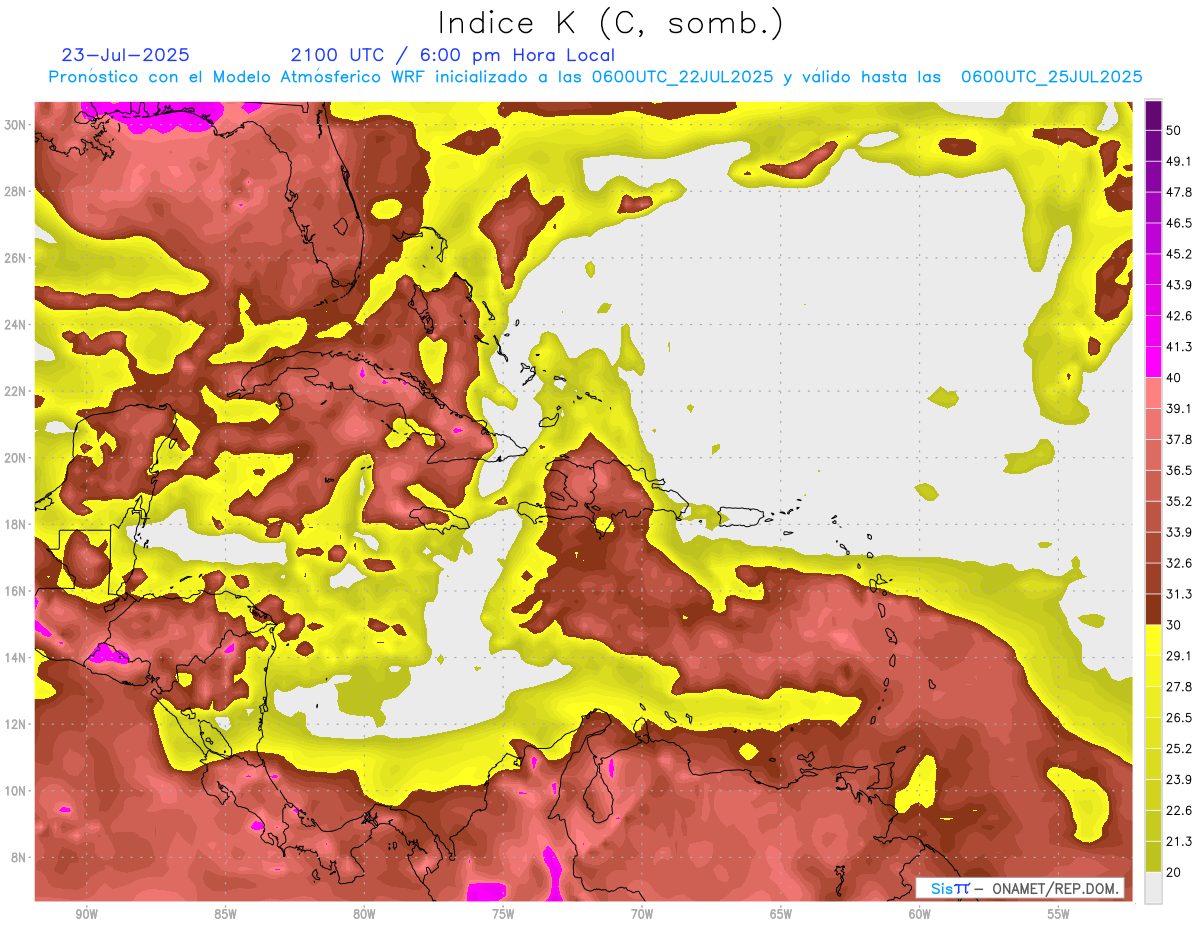Pick the light grey colorbar swatch below 20
The height and width of the screenshot is (927, 1200).
coord(1153,888)
